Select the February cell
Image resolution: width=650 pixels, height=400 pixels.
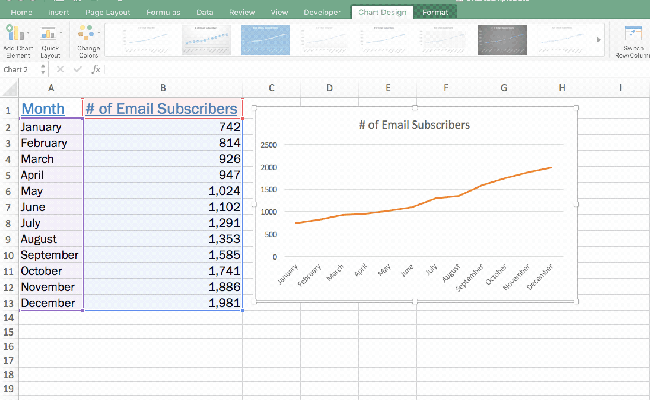click(x=51, y=143)
